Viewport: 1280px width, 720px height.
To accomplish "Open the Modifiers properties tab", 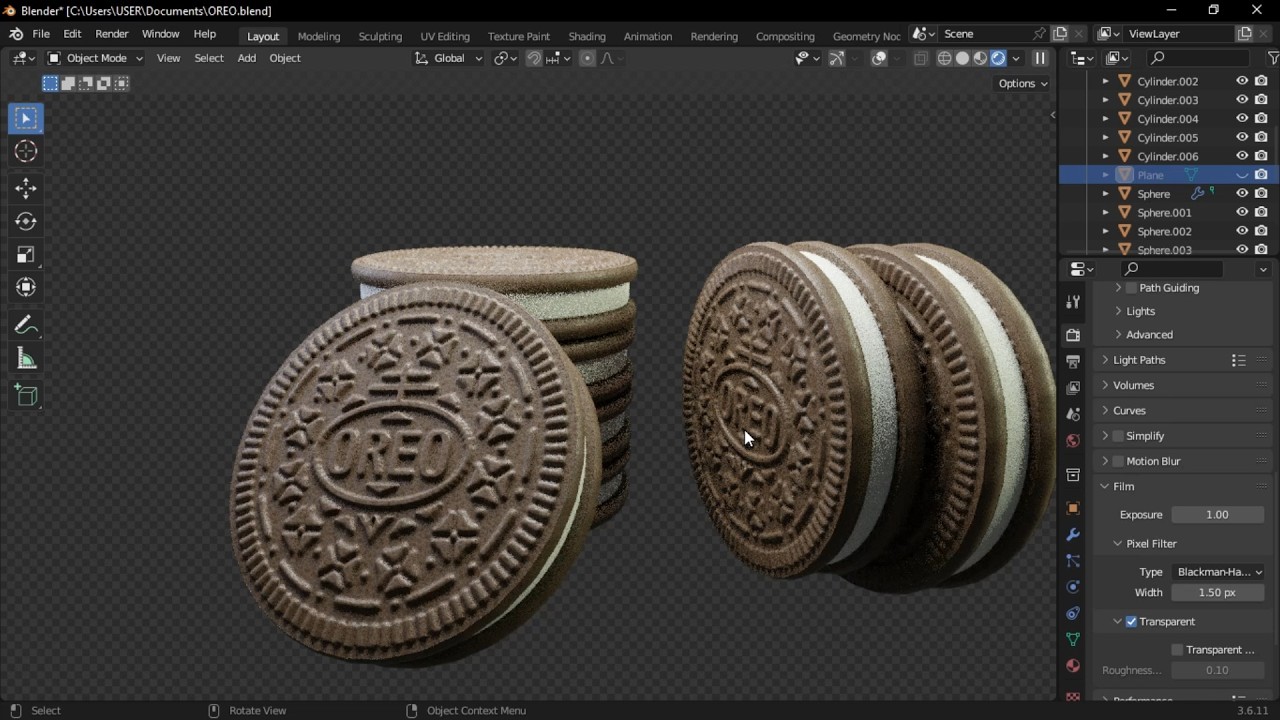I will point(1073,534).
